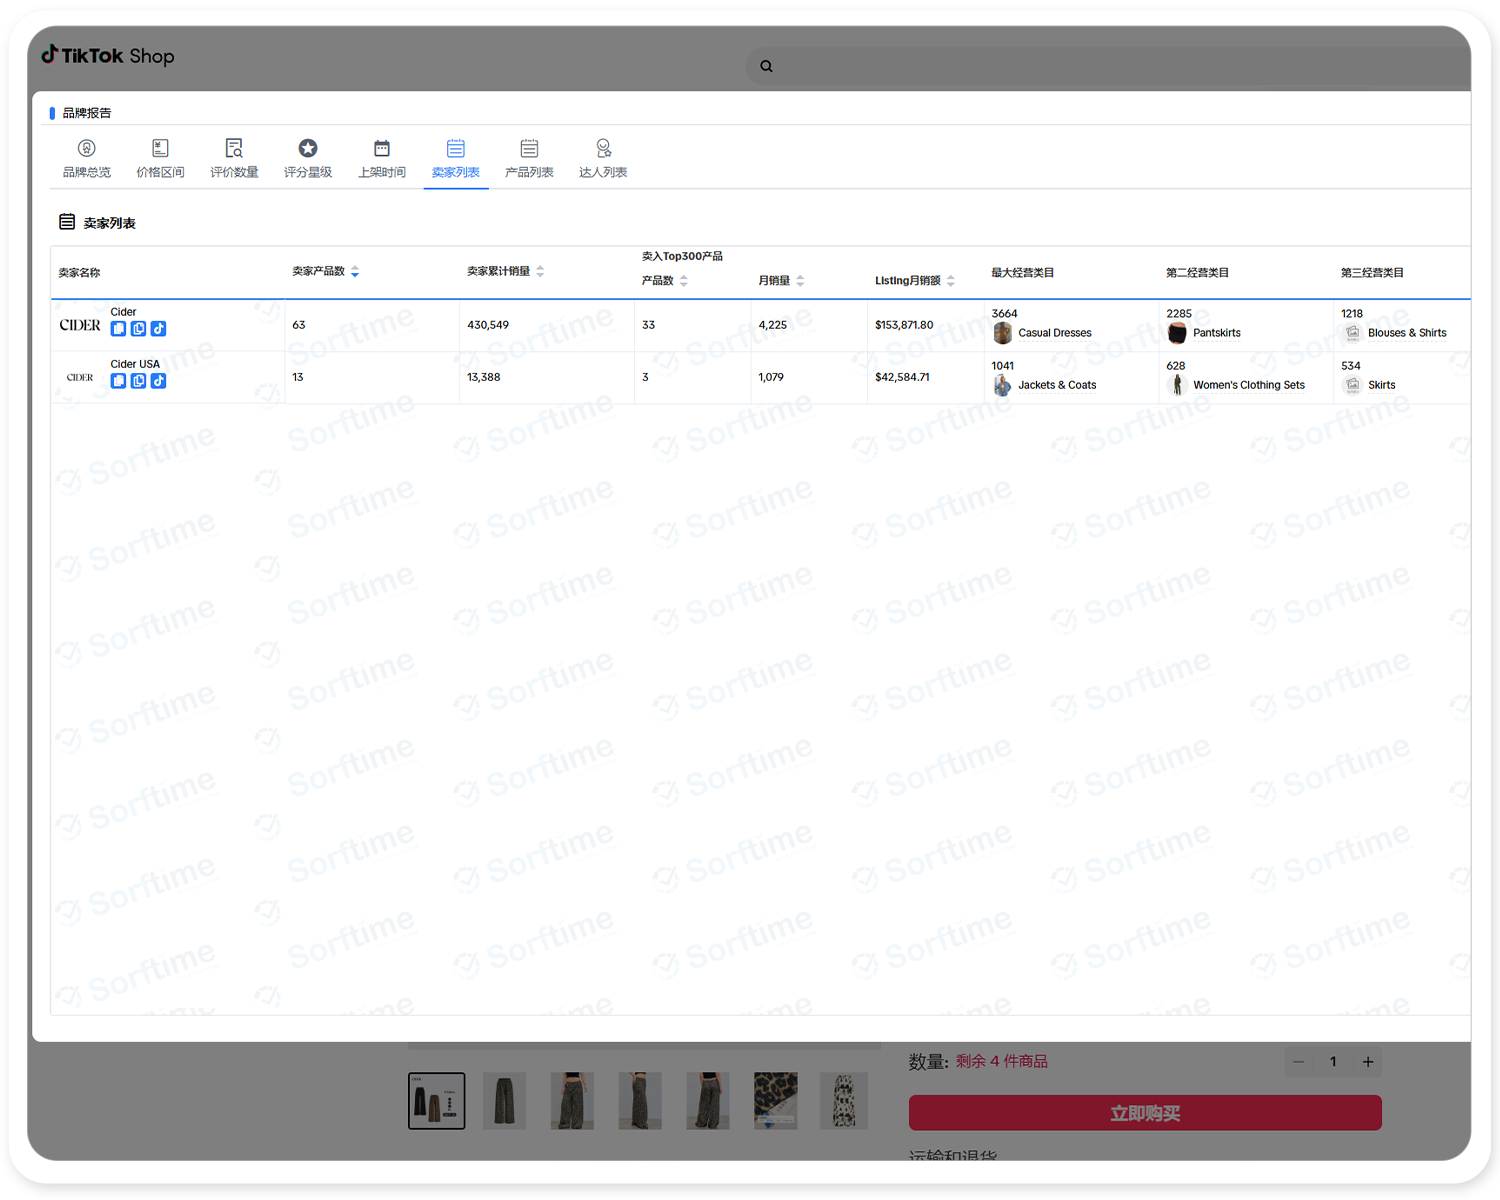Click the first copy icon under Cider USA

point(118,381)
